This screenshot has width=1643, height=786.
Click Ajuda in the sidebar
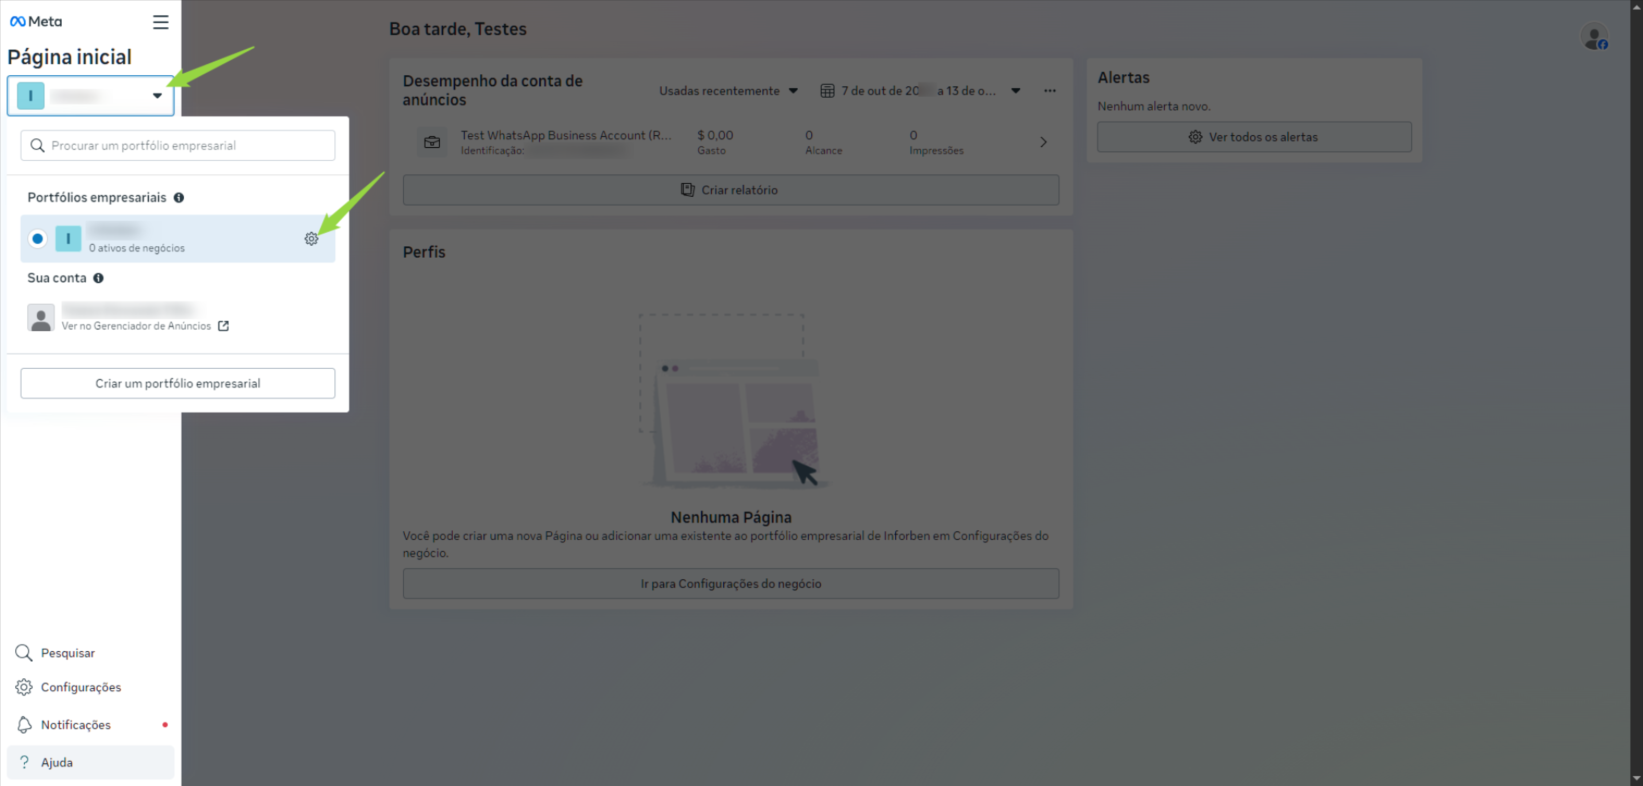point(57,763)
